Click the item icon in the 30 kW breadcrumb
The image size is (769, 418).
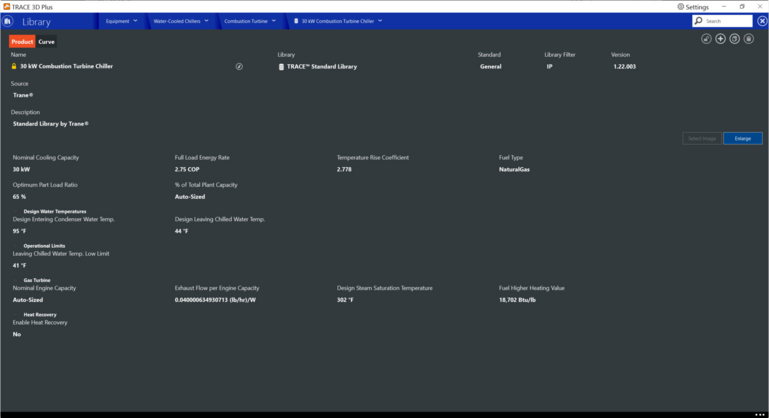pyautogui.click(x=296, y=21)
